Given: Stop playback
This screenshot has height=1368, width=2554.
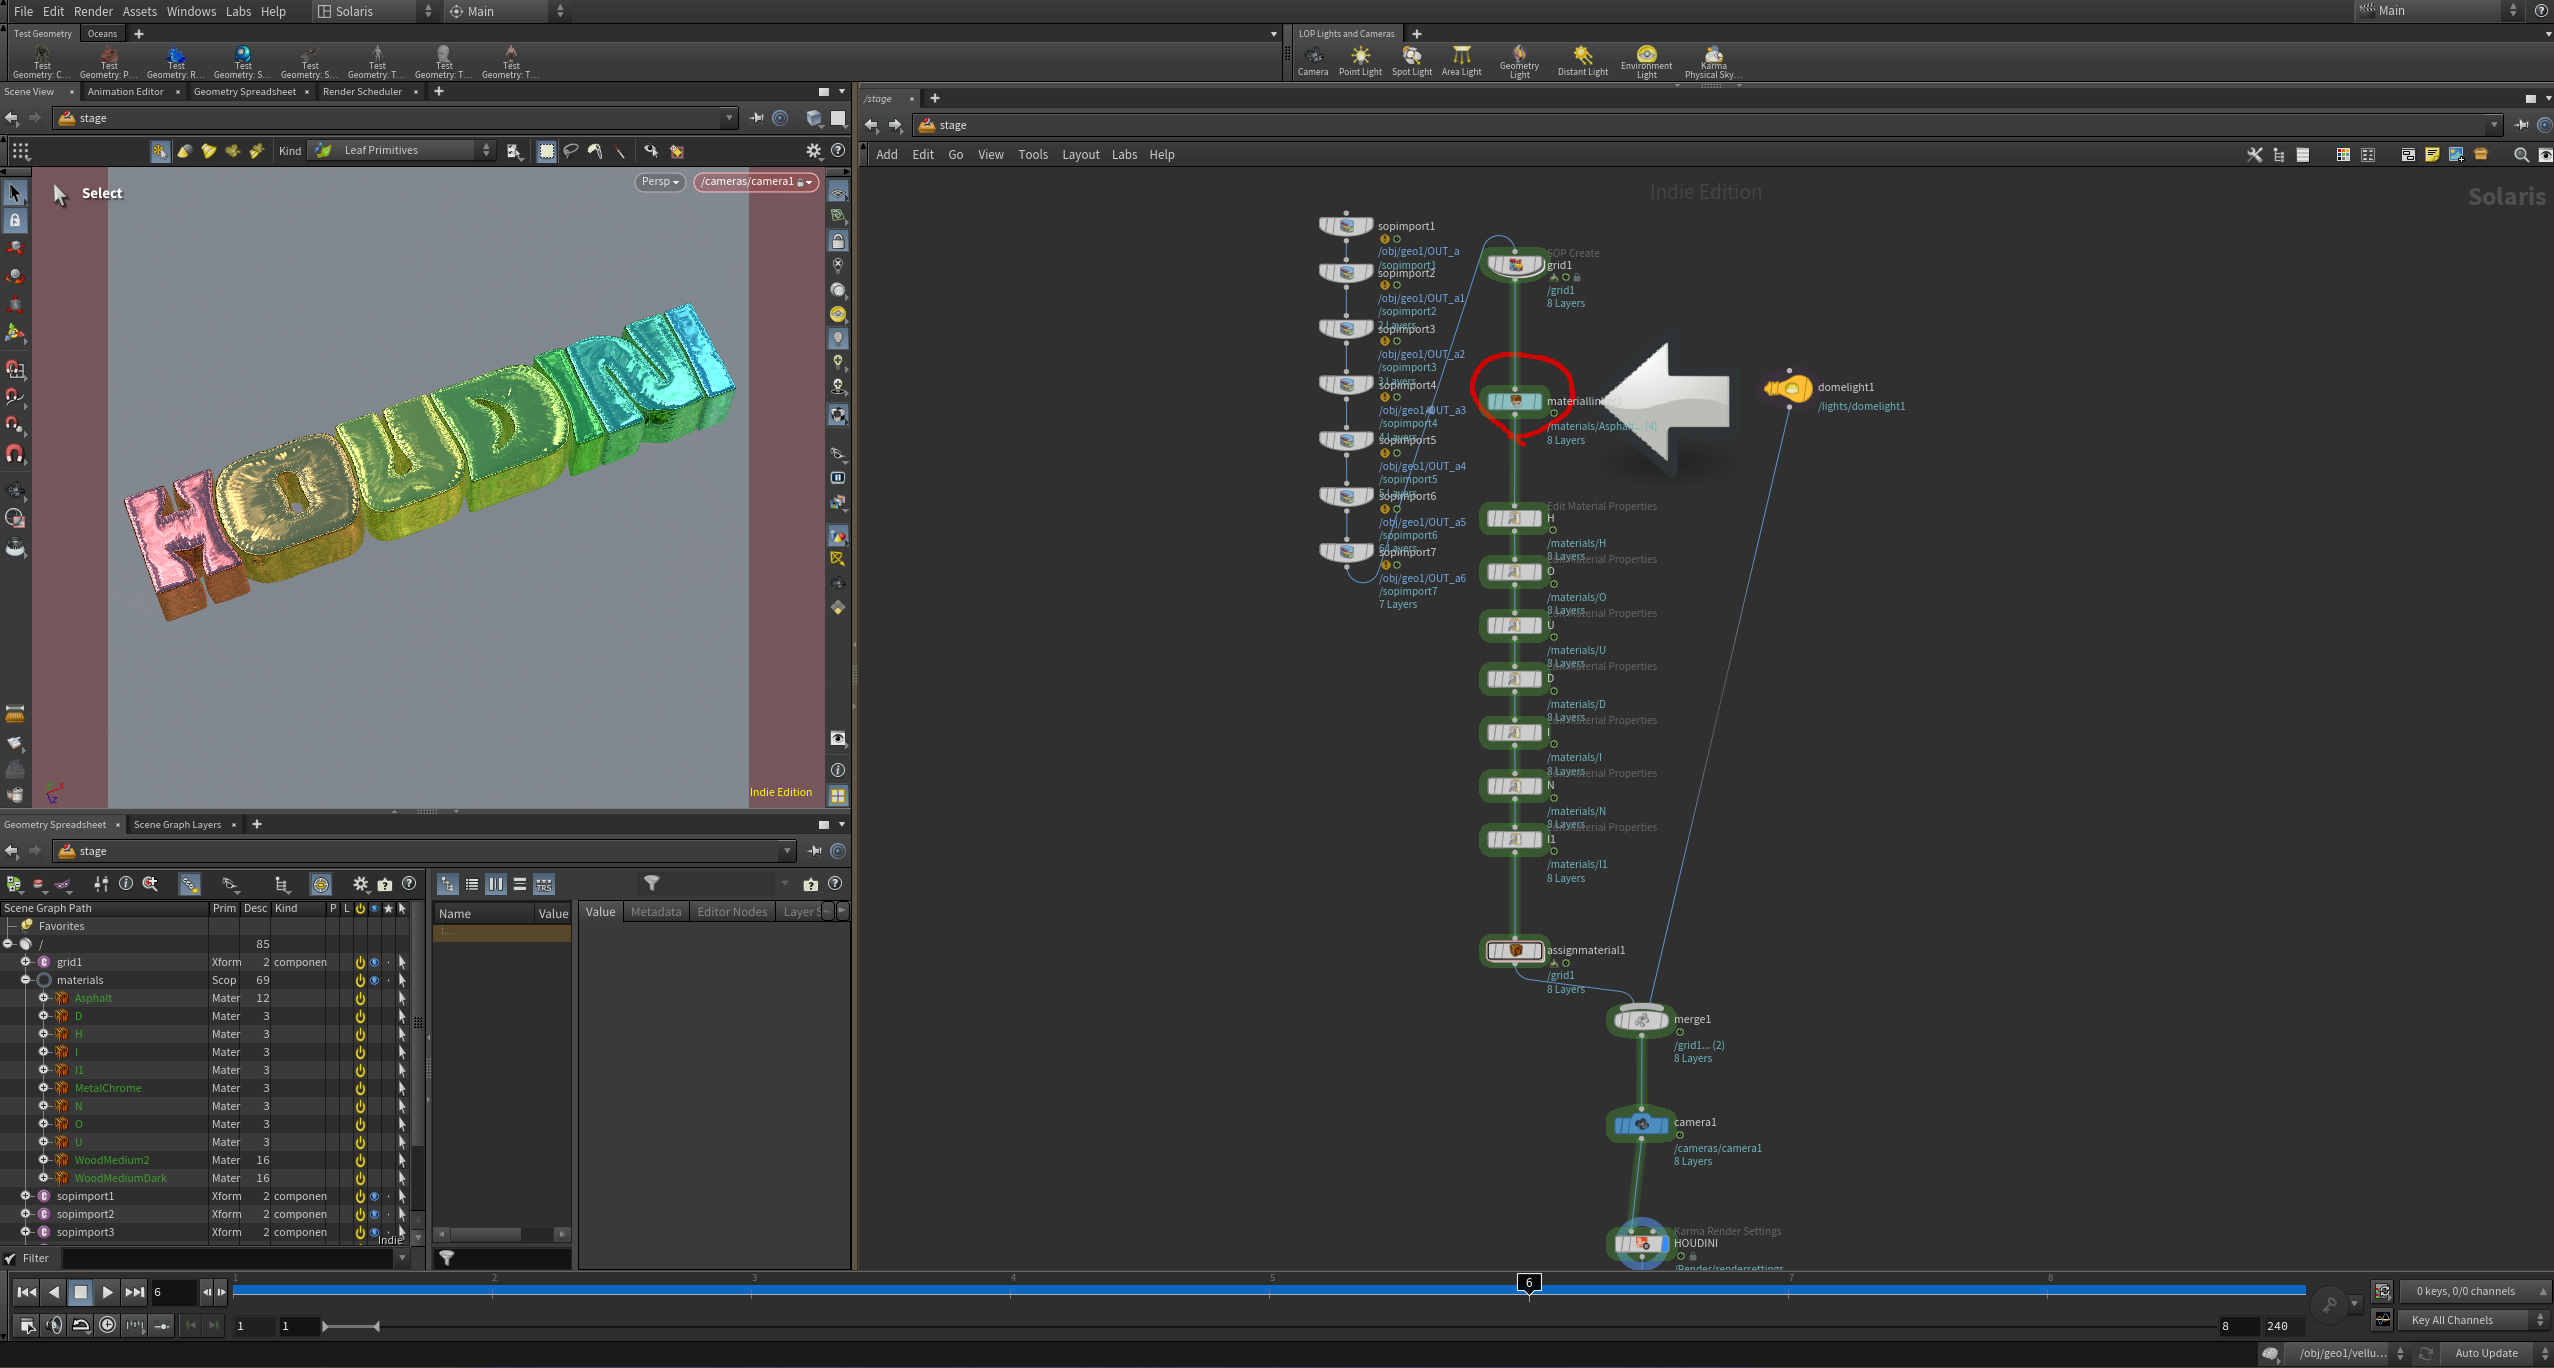Looking at the screenshot, I should click(x=81, y=1292).
